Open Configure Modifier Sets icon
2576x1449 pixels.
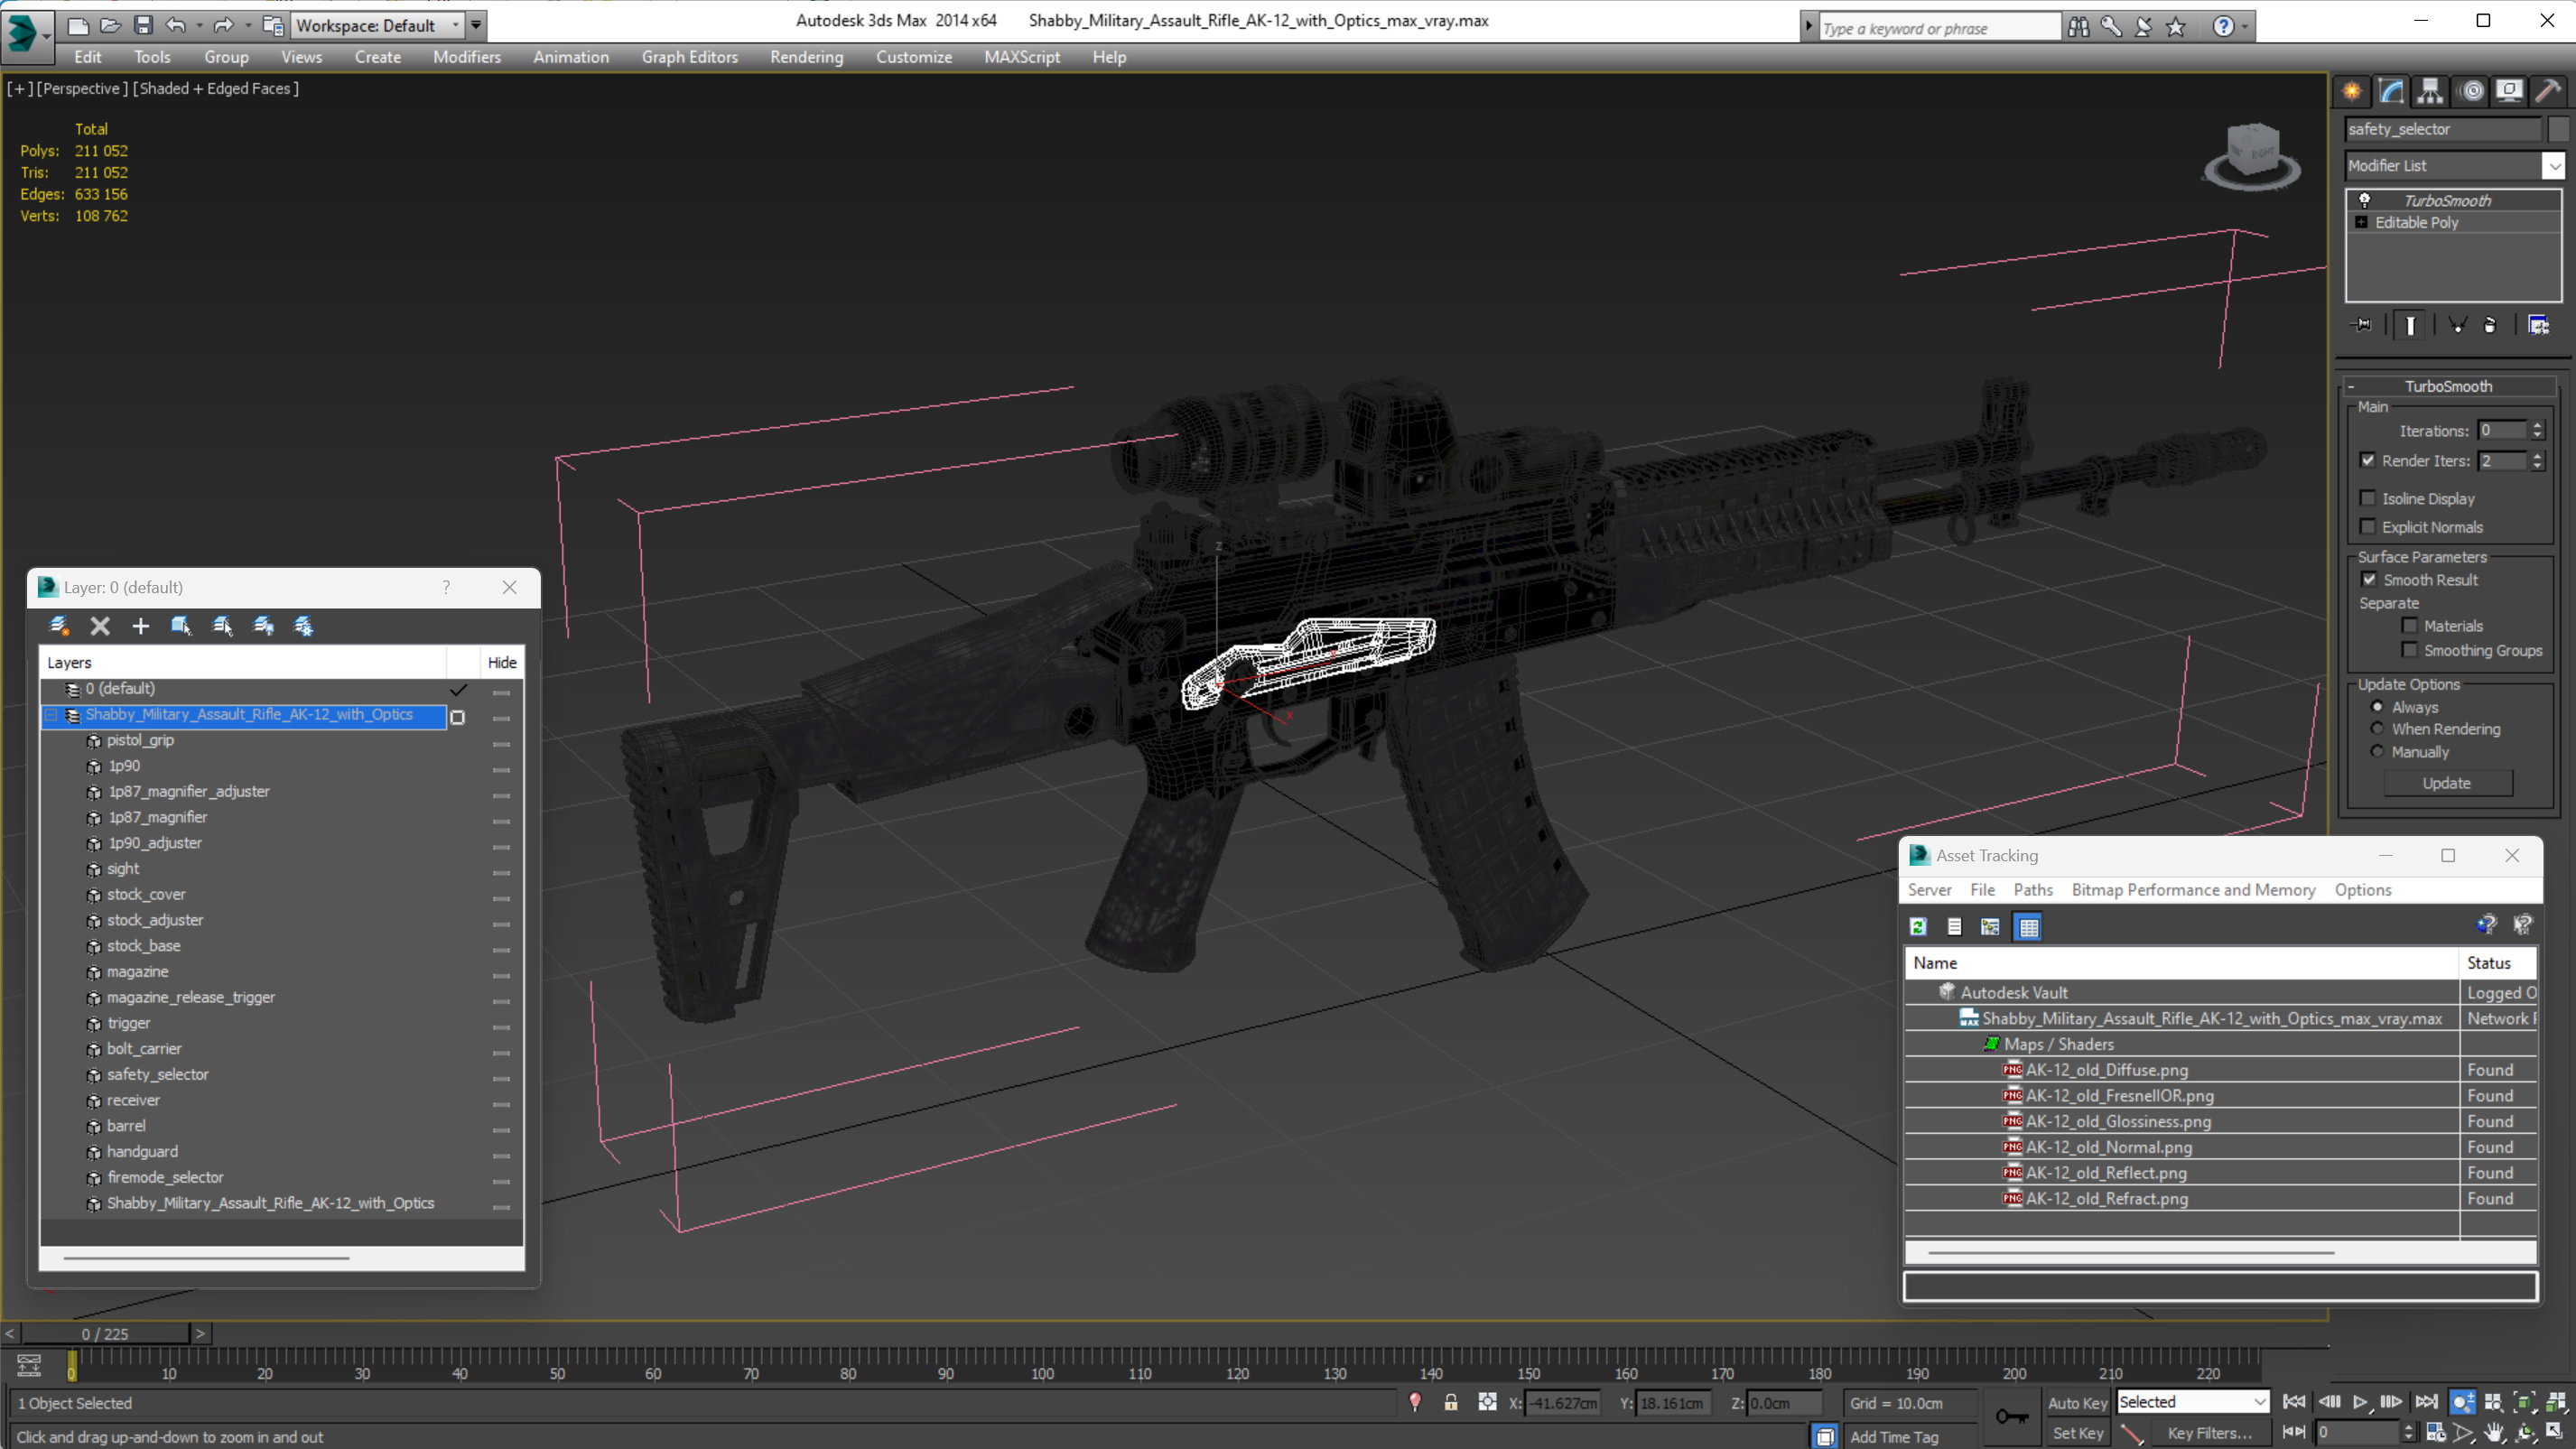(2538, 325)
